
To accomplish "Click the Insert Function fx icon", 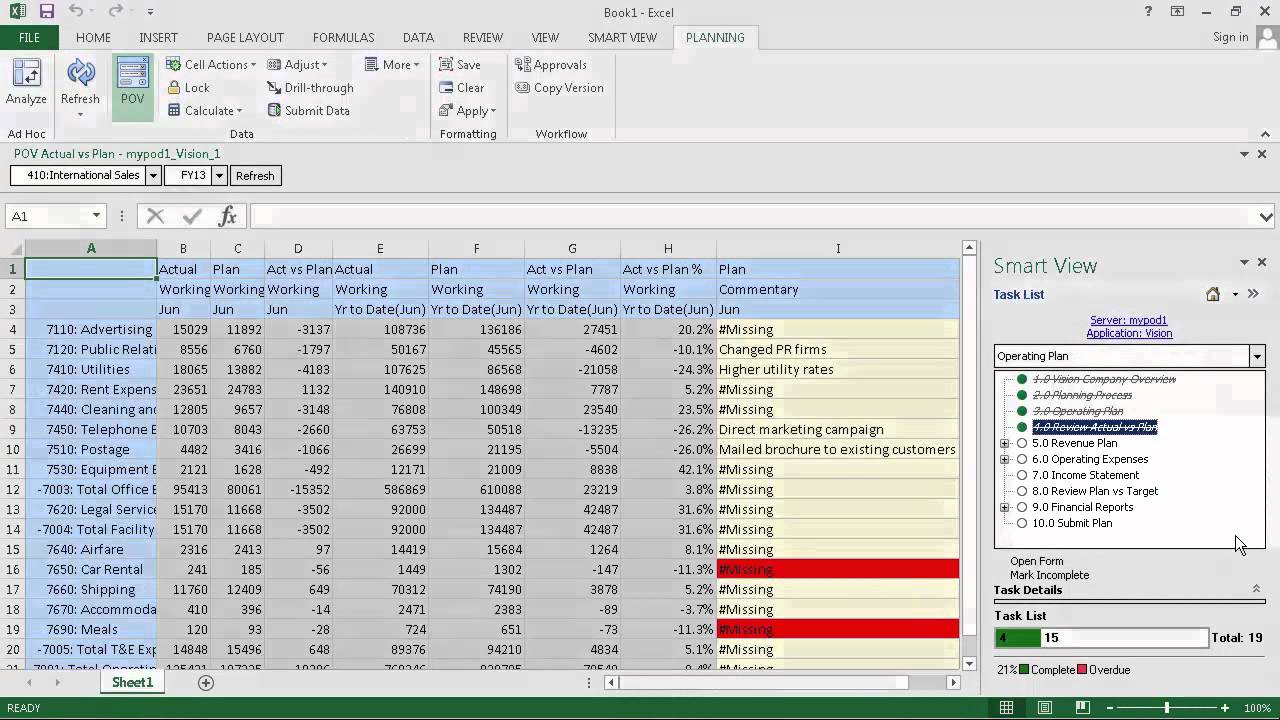I will (228, 216).
